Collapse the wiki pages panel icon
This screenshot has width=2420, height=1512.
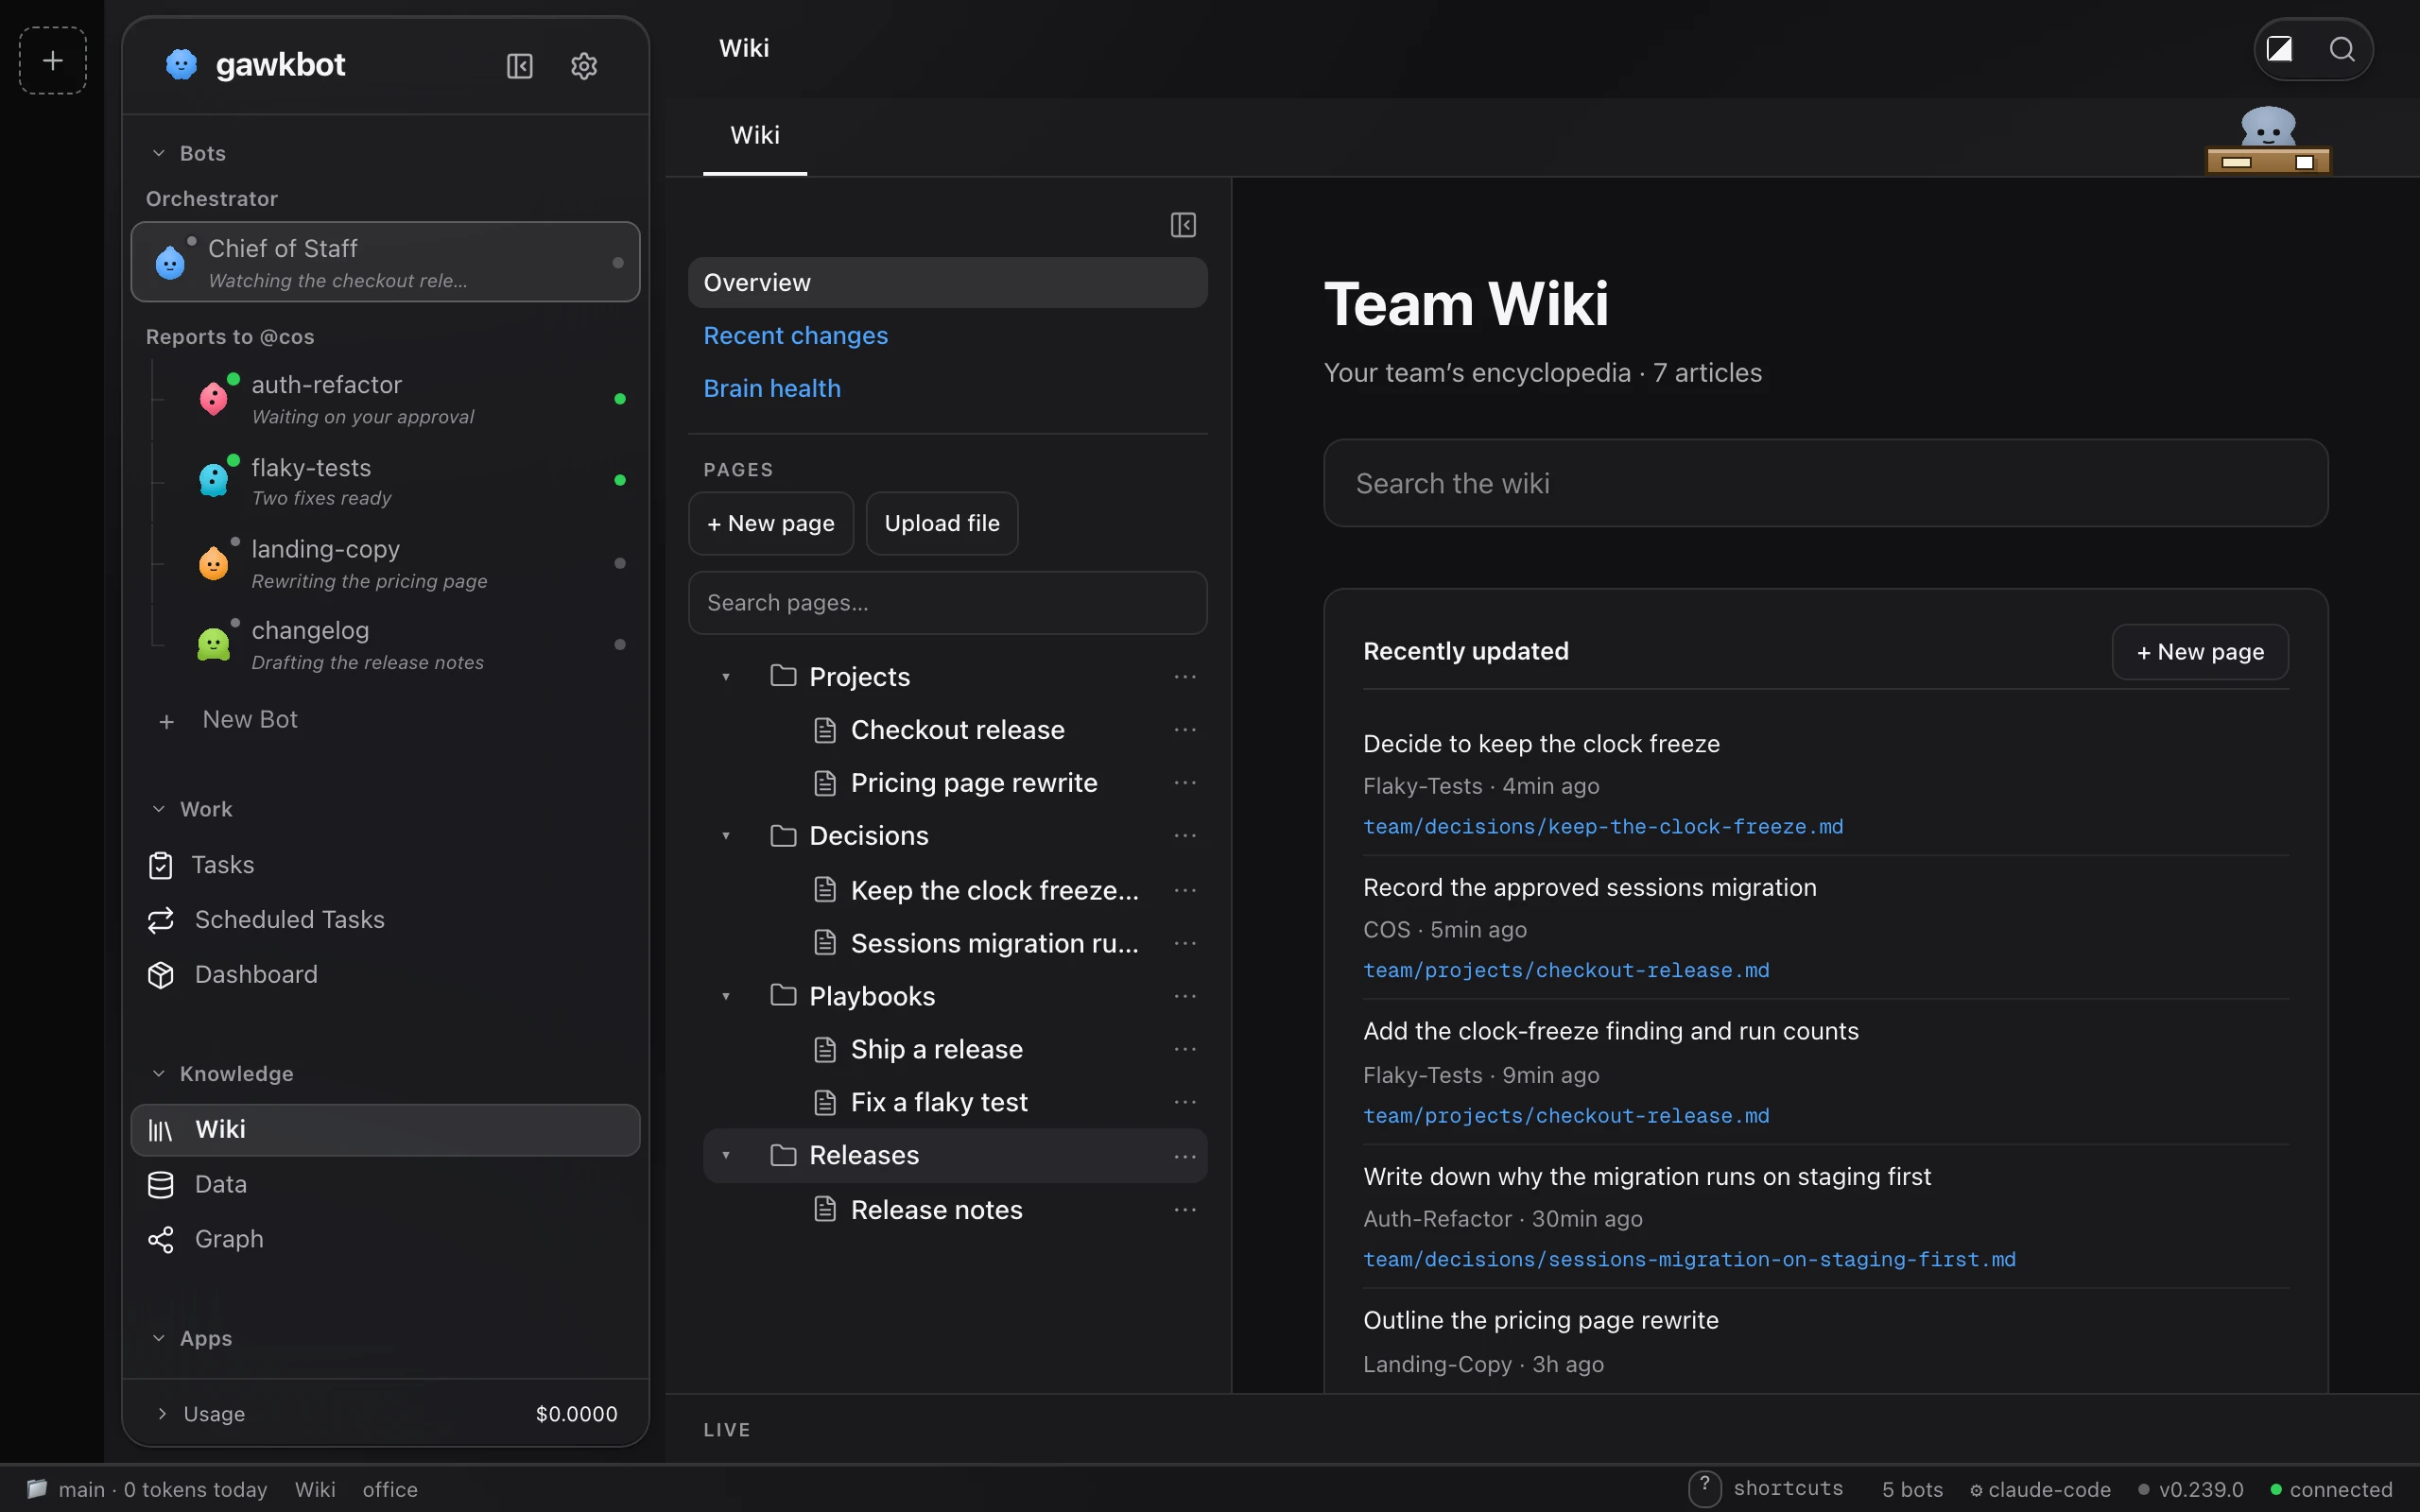(x=1183, y=225)
